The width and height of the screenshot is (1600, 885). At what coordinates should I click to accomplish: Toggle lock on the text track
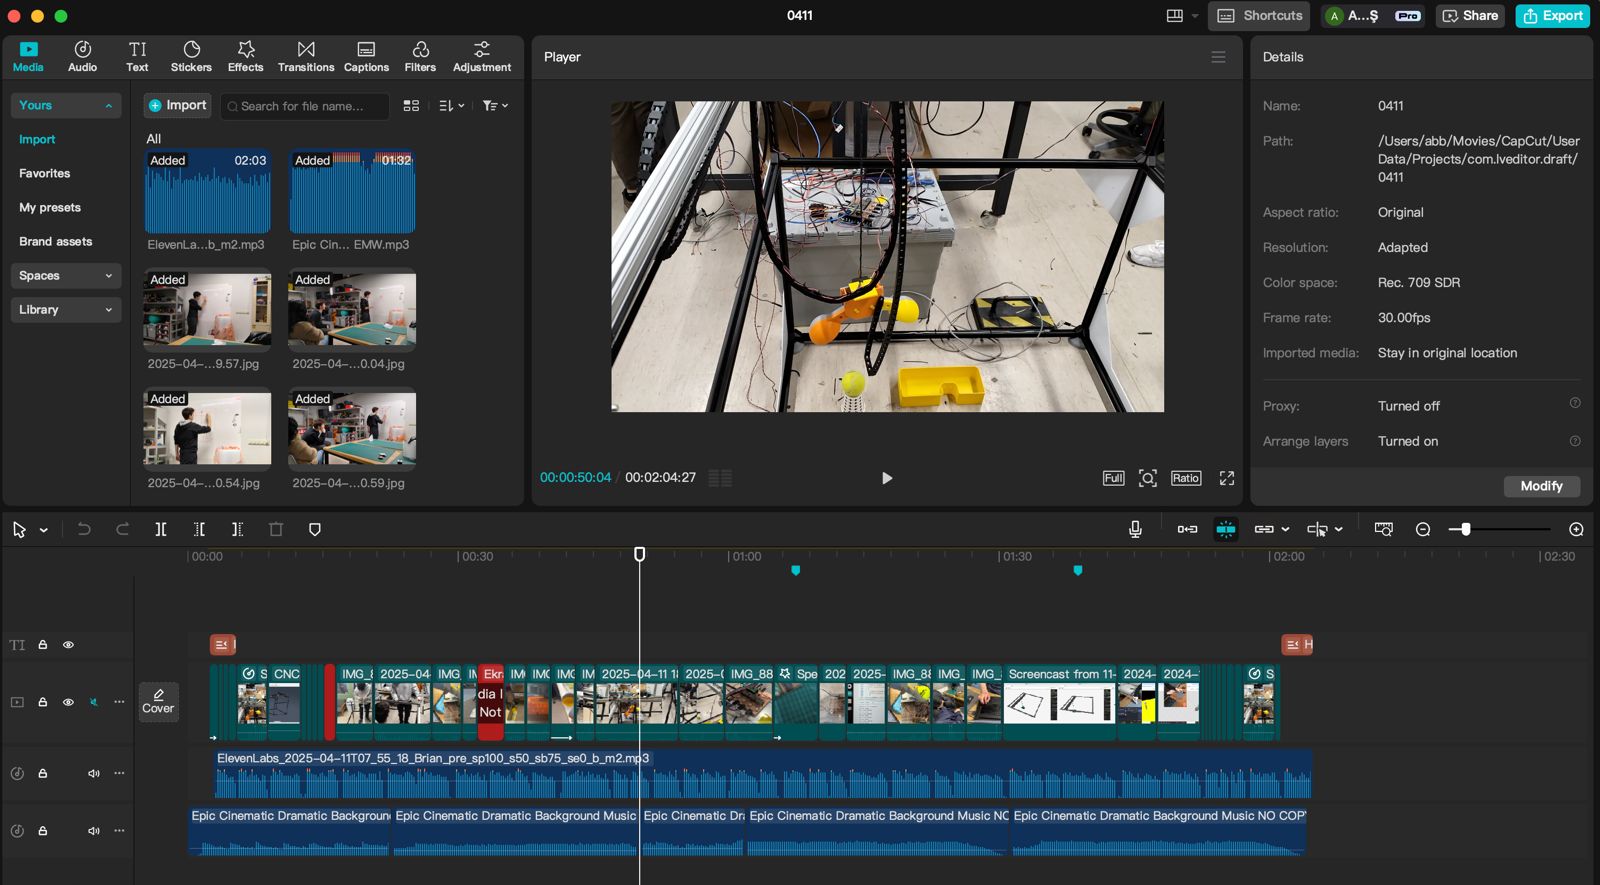click(43, 645)
